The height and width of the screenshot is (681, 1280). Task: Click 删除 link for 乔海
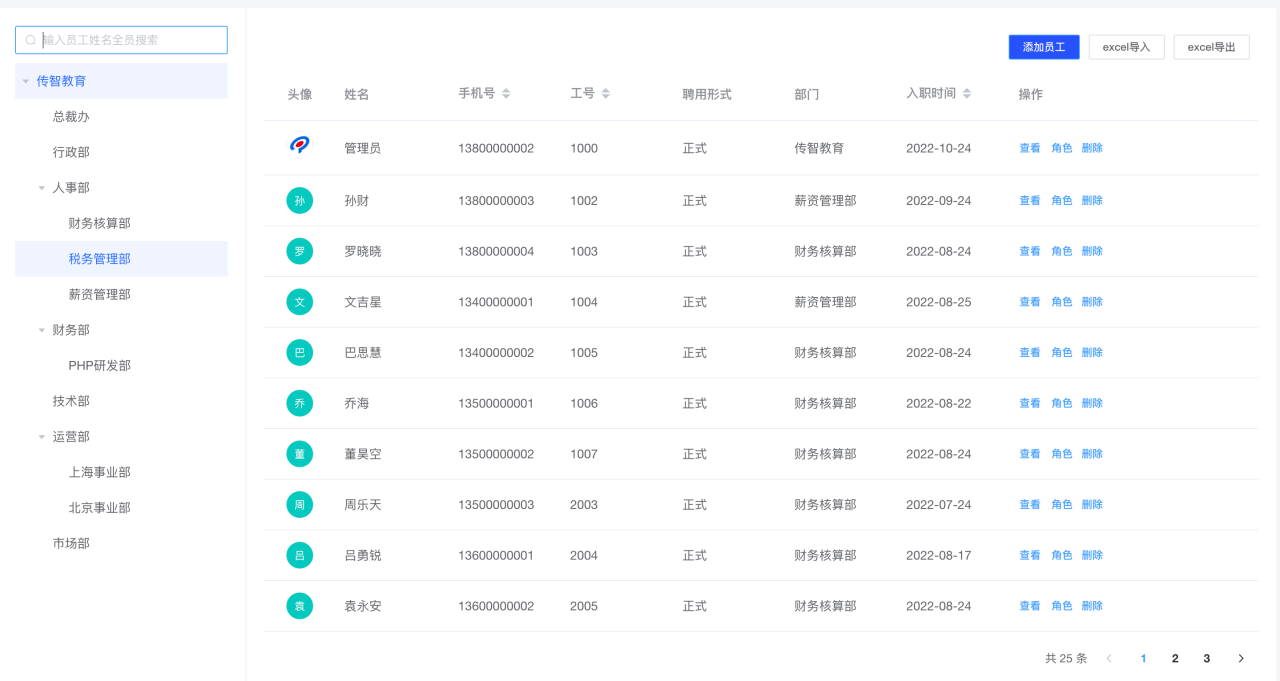(1092, 403)
